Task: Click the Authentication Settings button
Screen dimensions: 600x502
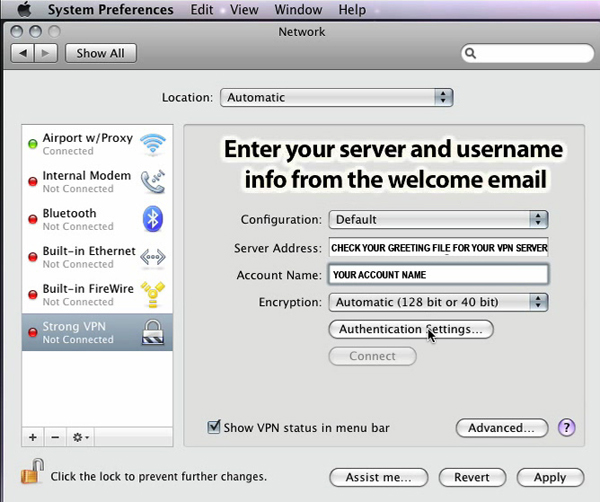Action: [x=411, y=329]
